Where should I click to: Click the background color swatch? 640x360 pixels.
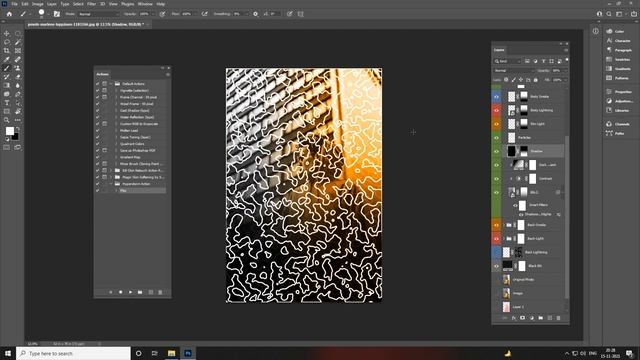pyautogui.click(x=15, y=137)
